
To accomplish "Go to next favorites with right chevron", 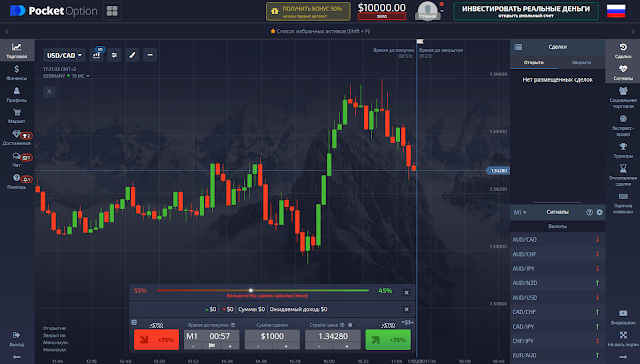I will (x=633, y=31).
